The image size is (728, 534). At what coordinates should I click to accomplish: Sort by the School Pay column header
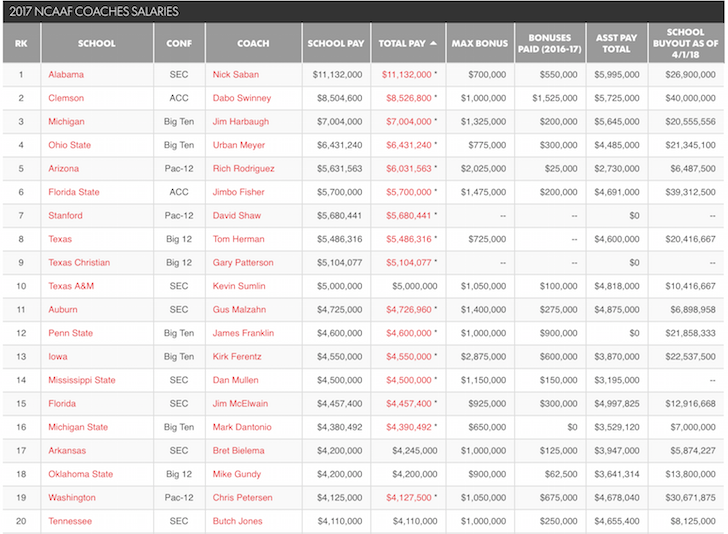[336, 43]
